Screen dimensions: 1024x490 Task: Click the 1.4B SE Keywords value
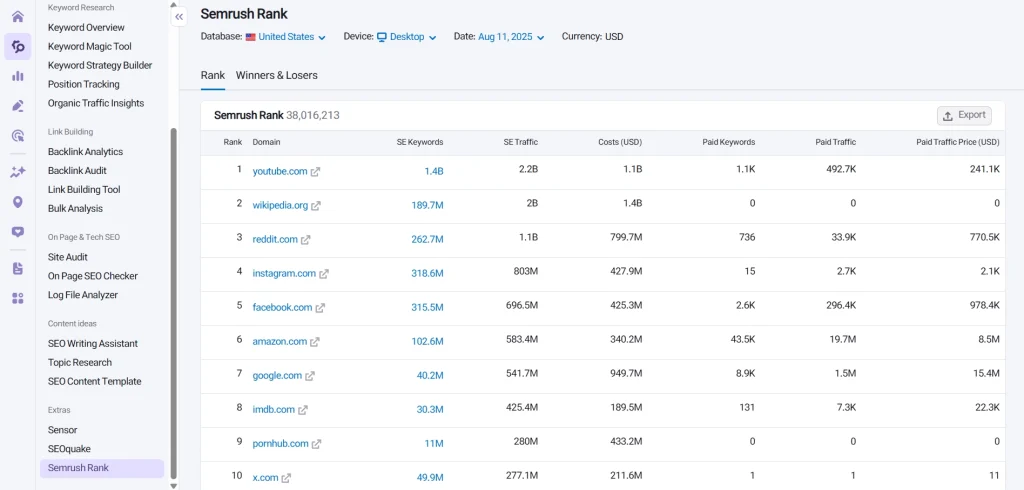(434, 171)
